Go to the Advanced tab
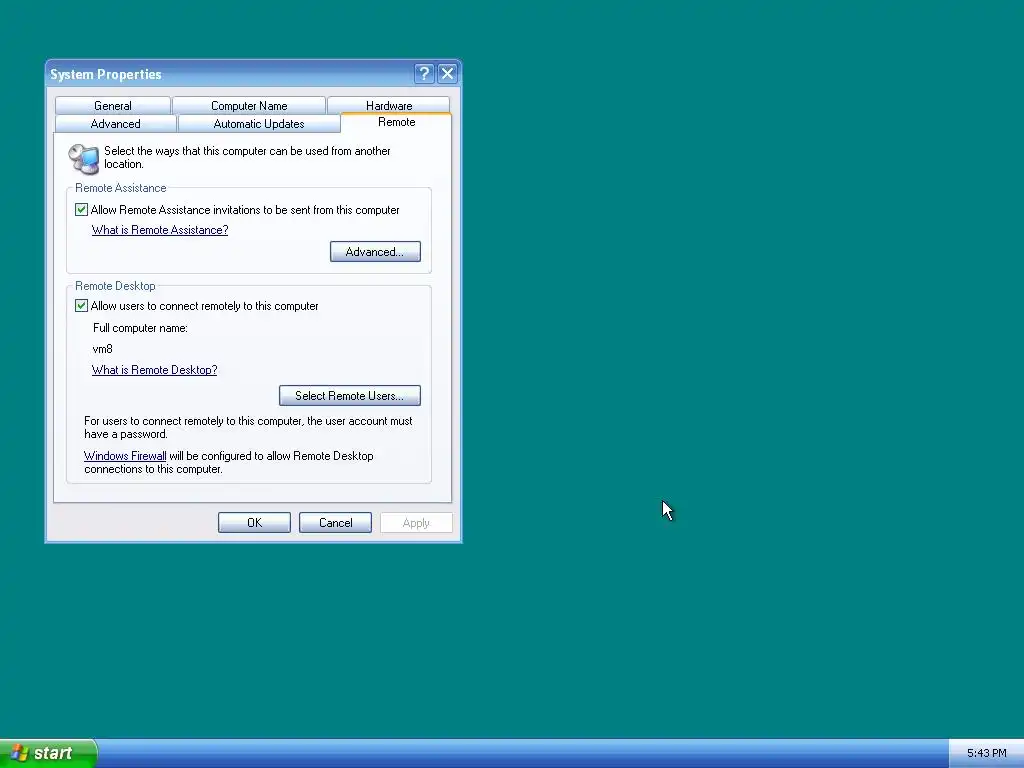The image size is (1024, 768). click(x=116, y=124)
